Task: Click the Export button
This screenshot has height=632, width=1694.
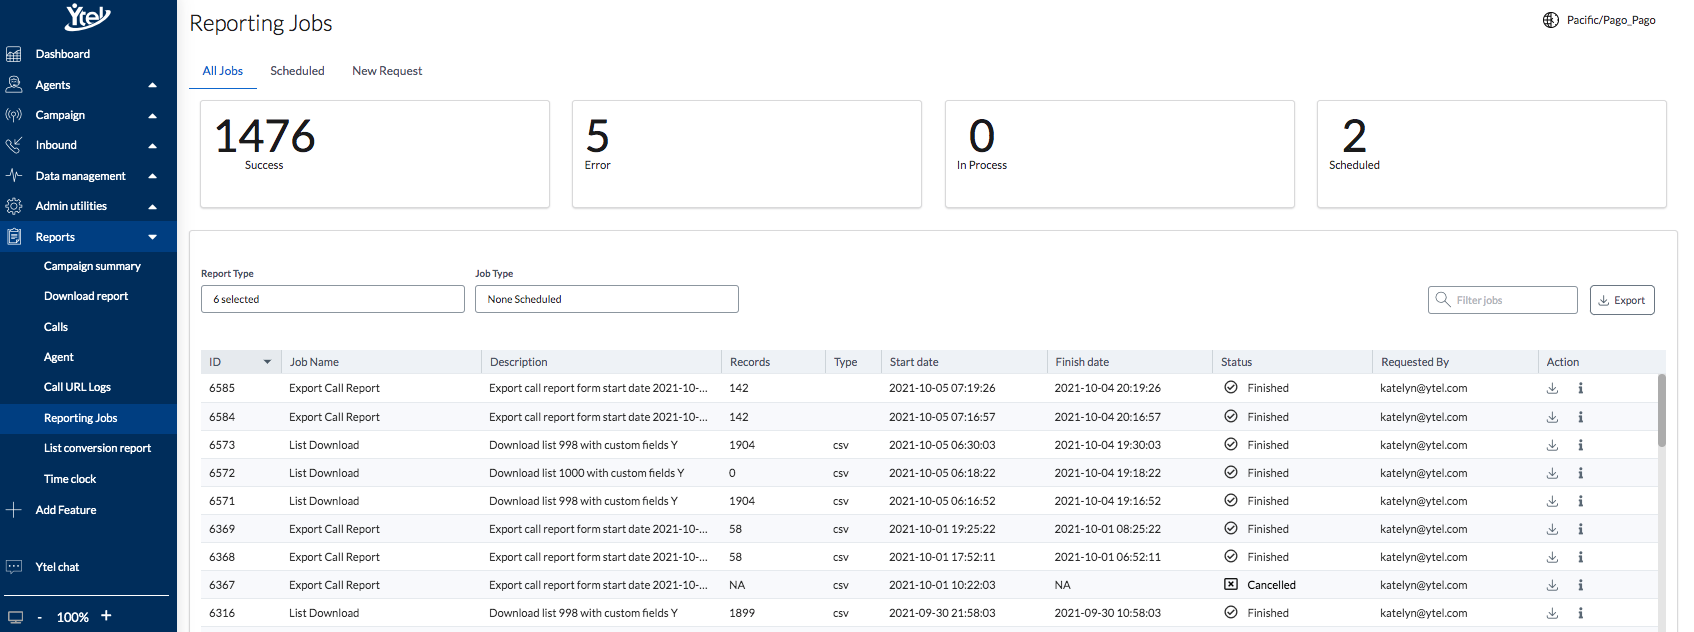Action: coord(1622,300)
